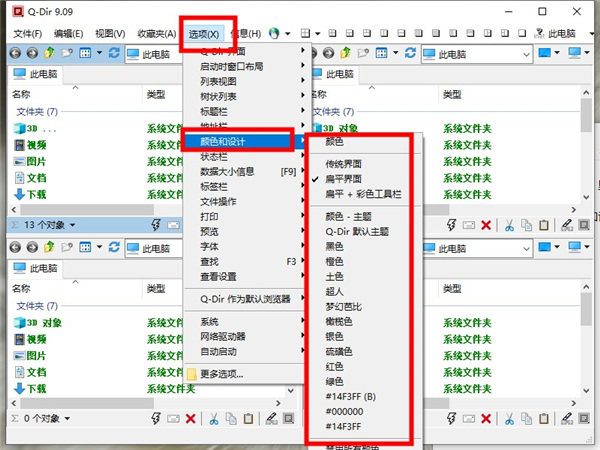Open the 3D 对象 folder in bottom-left pane
Viewport: 600px width, 450px height.
pyautogui.click(x=46, y=323)
